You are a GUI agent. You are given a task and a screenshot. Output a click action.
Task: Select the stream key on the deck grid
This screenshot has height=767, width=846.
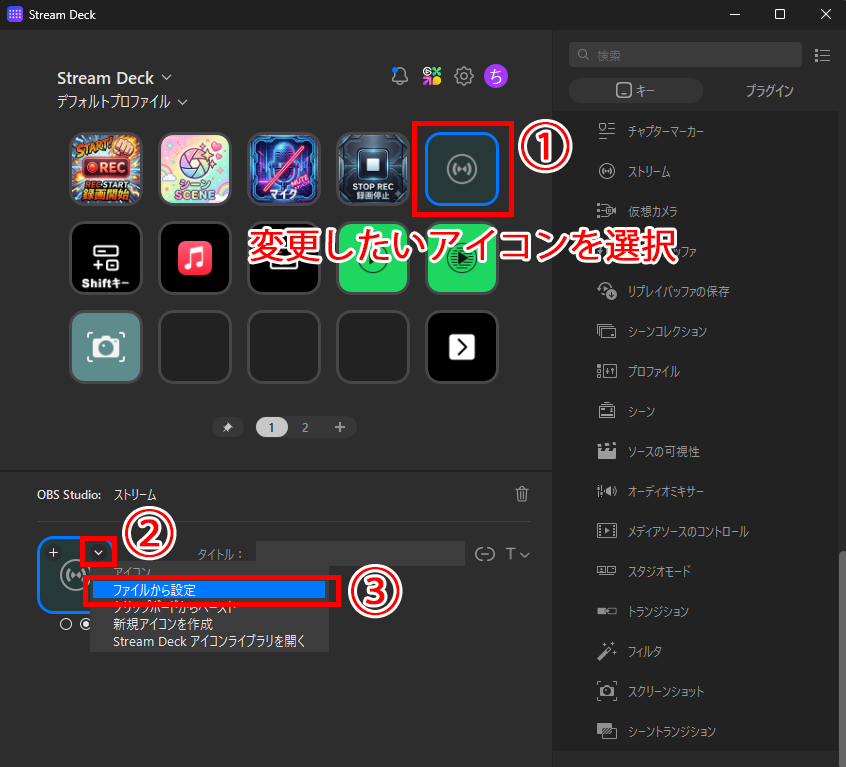[x=462, y=169]
